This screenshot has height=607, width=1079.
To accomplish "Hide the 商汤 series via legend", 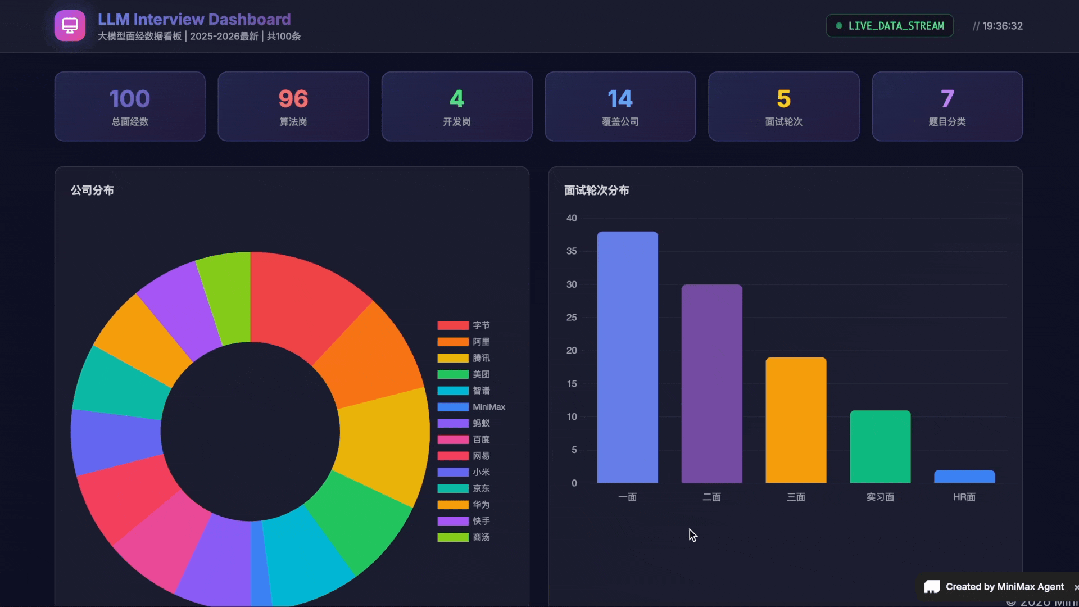I will tap(464, 537).
